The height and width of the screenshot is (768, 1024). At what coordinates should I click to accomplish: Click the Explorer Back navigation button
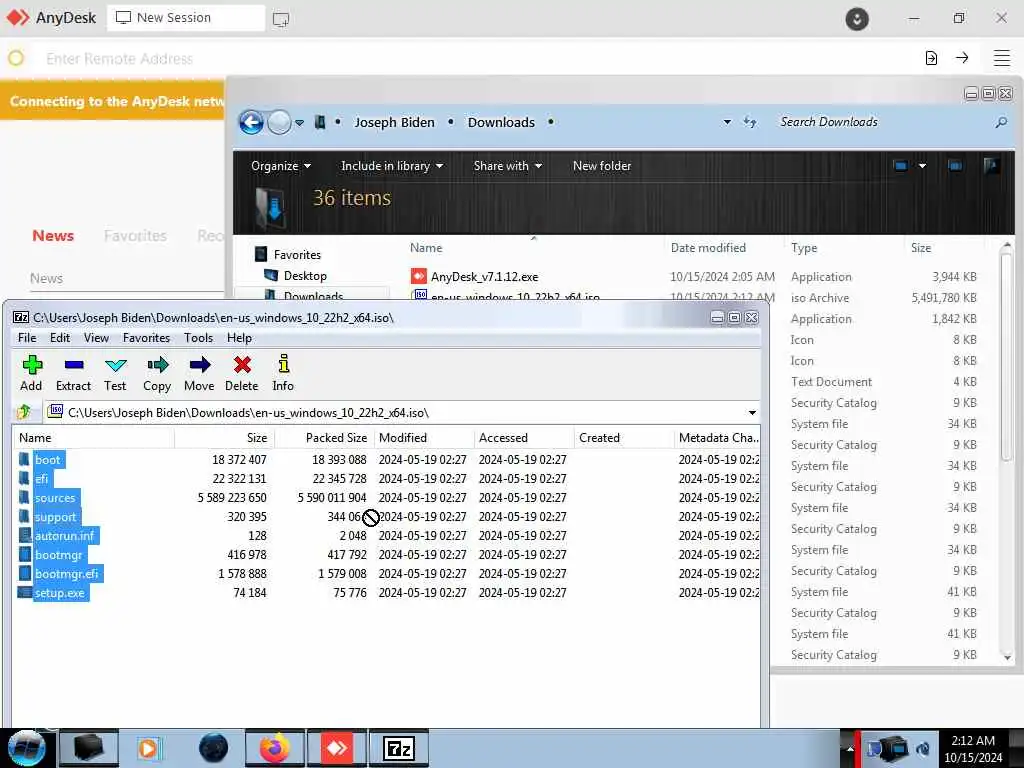[251, 122]
